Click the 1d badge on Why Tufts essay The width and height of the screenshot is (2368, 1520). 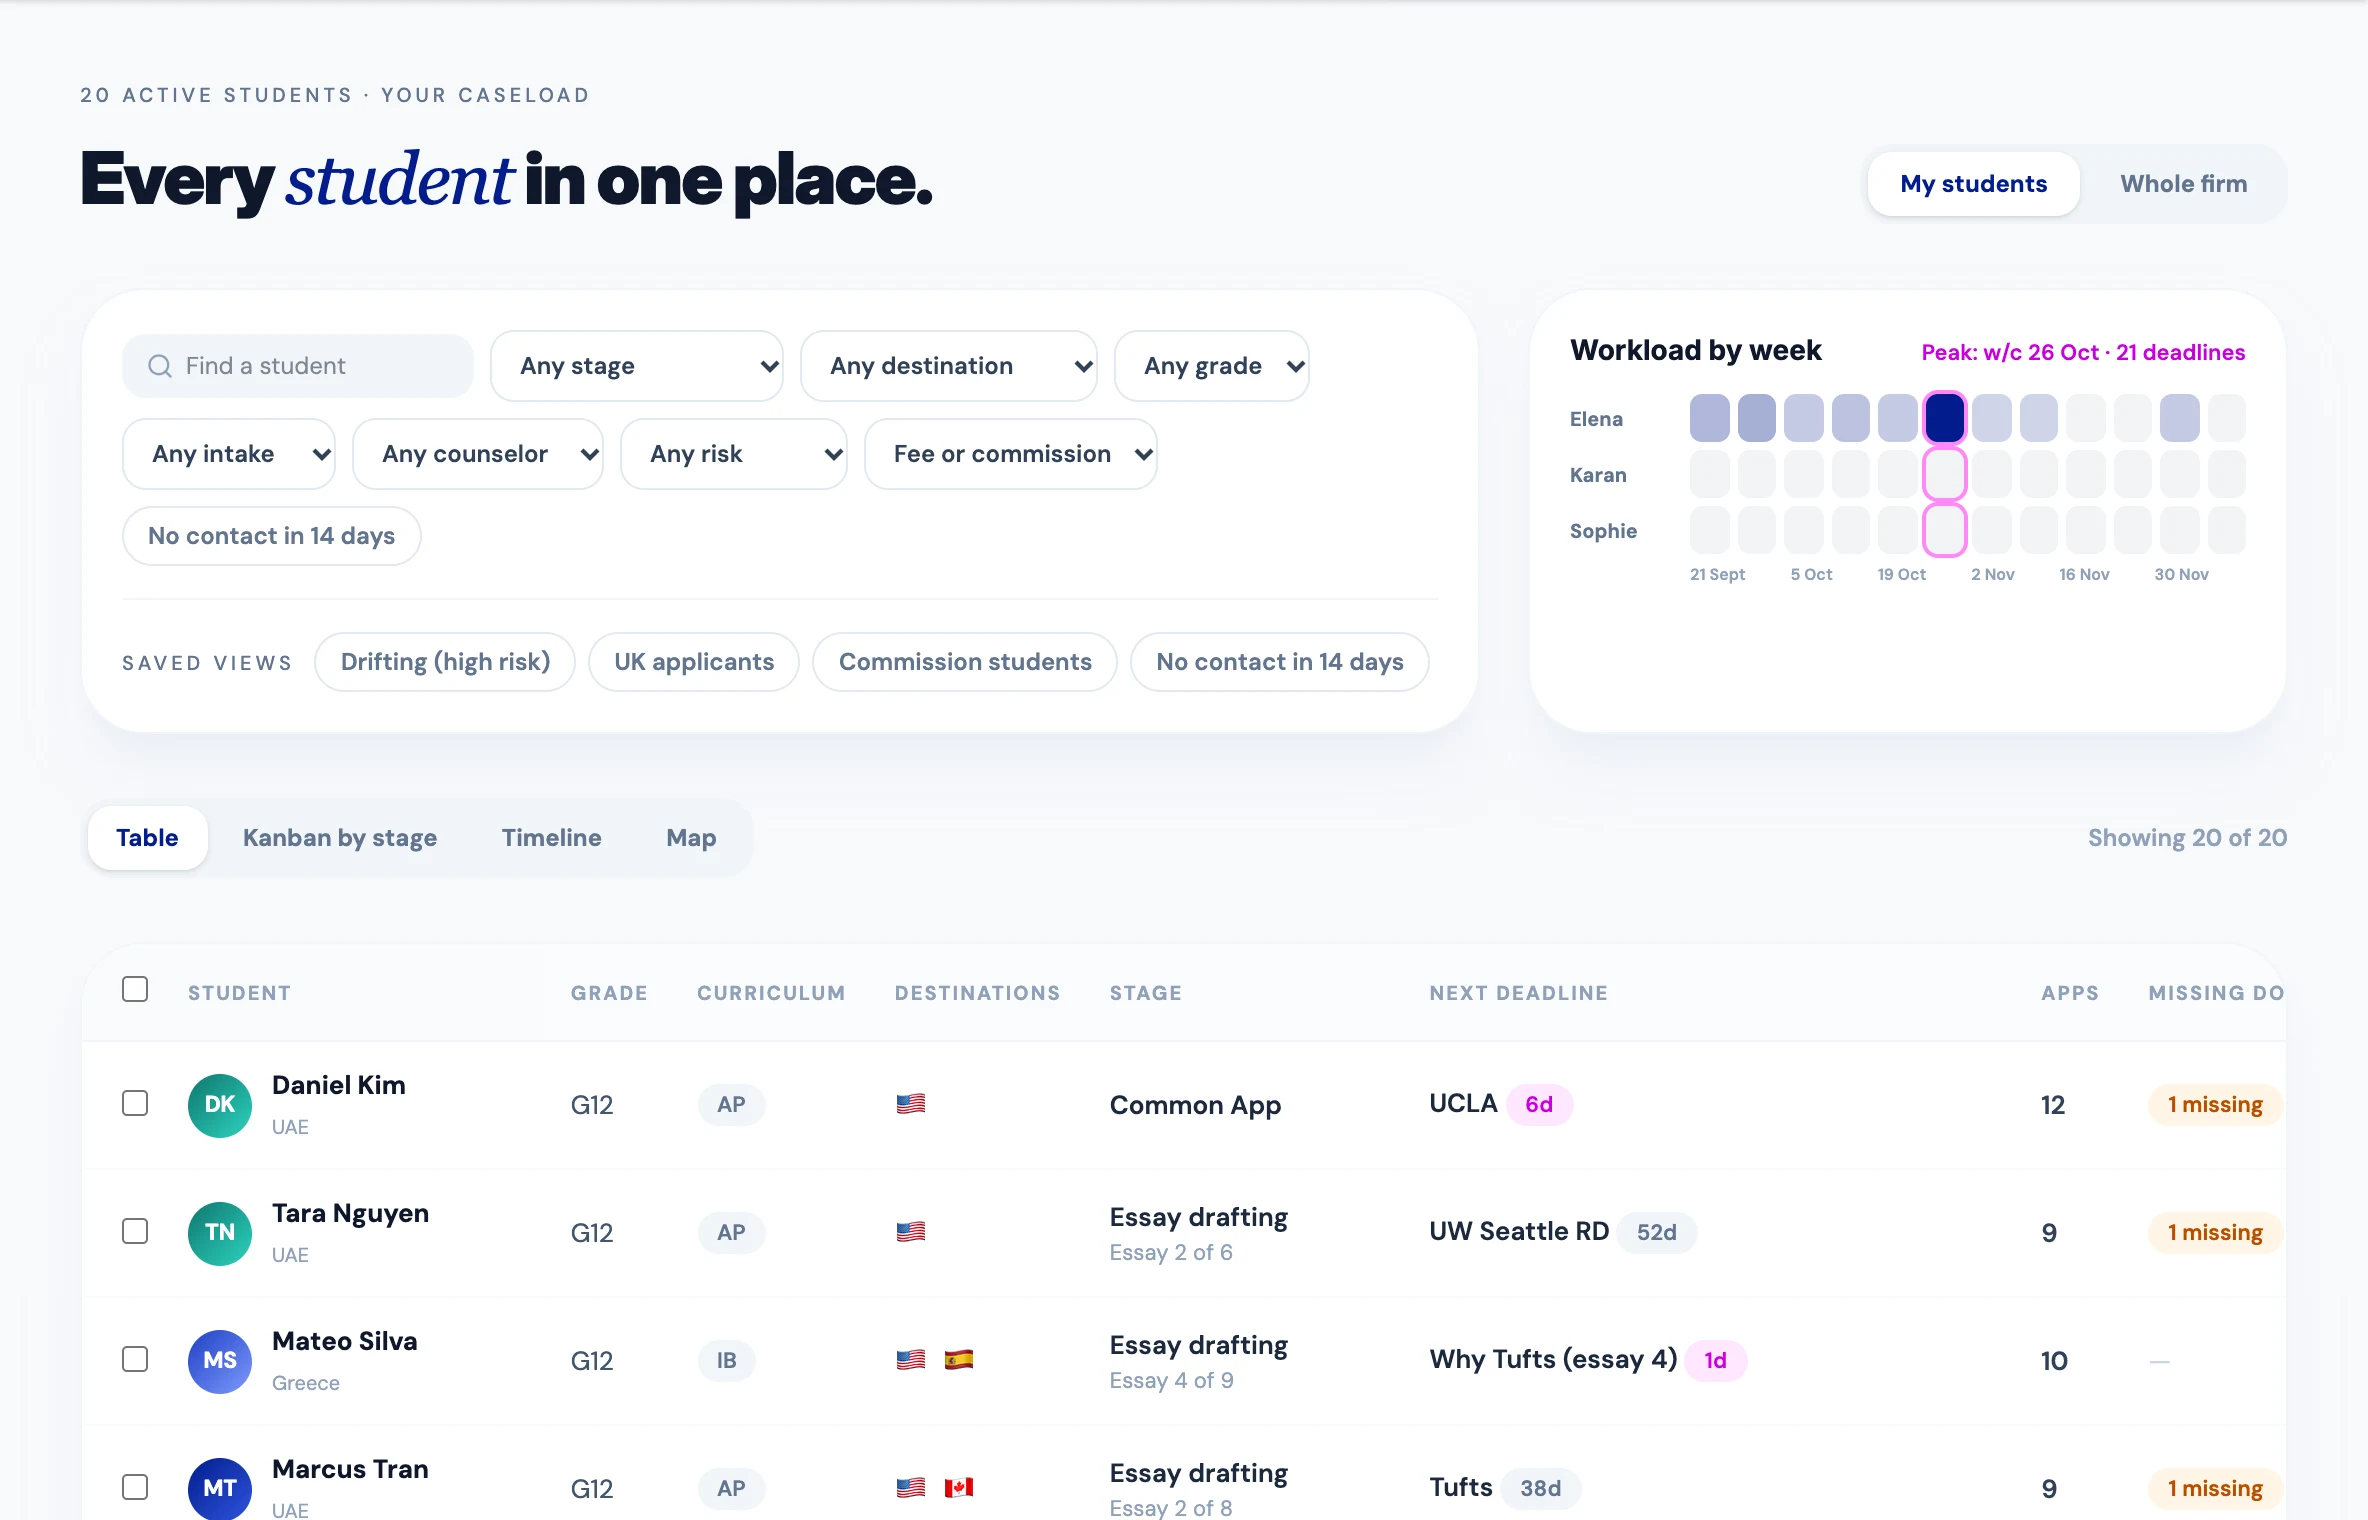[x=1716, y=1360]
